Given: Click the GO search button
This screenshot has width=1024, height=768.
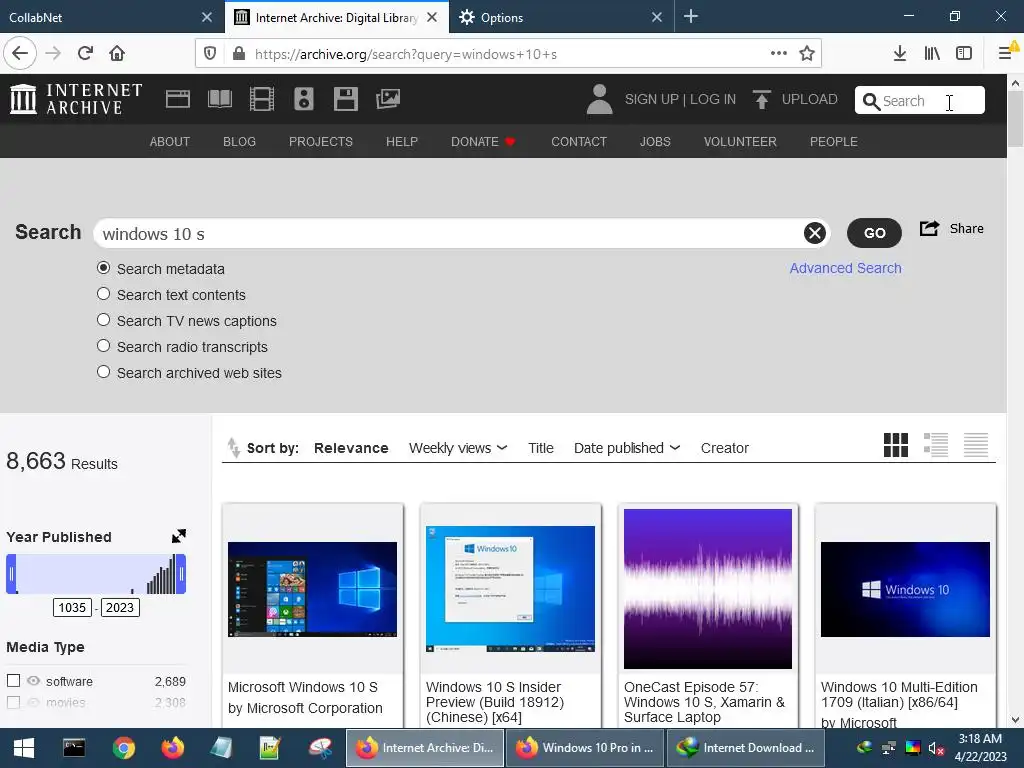Looking at the screenshot, I should click(x=874, y=233).
